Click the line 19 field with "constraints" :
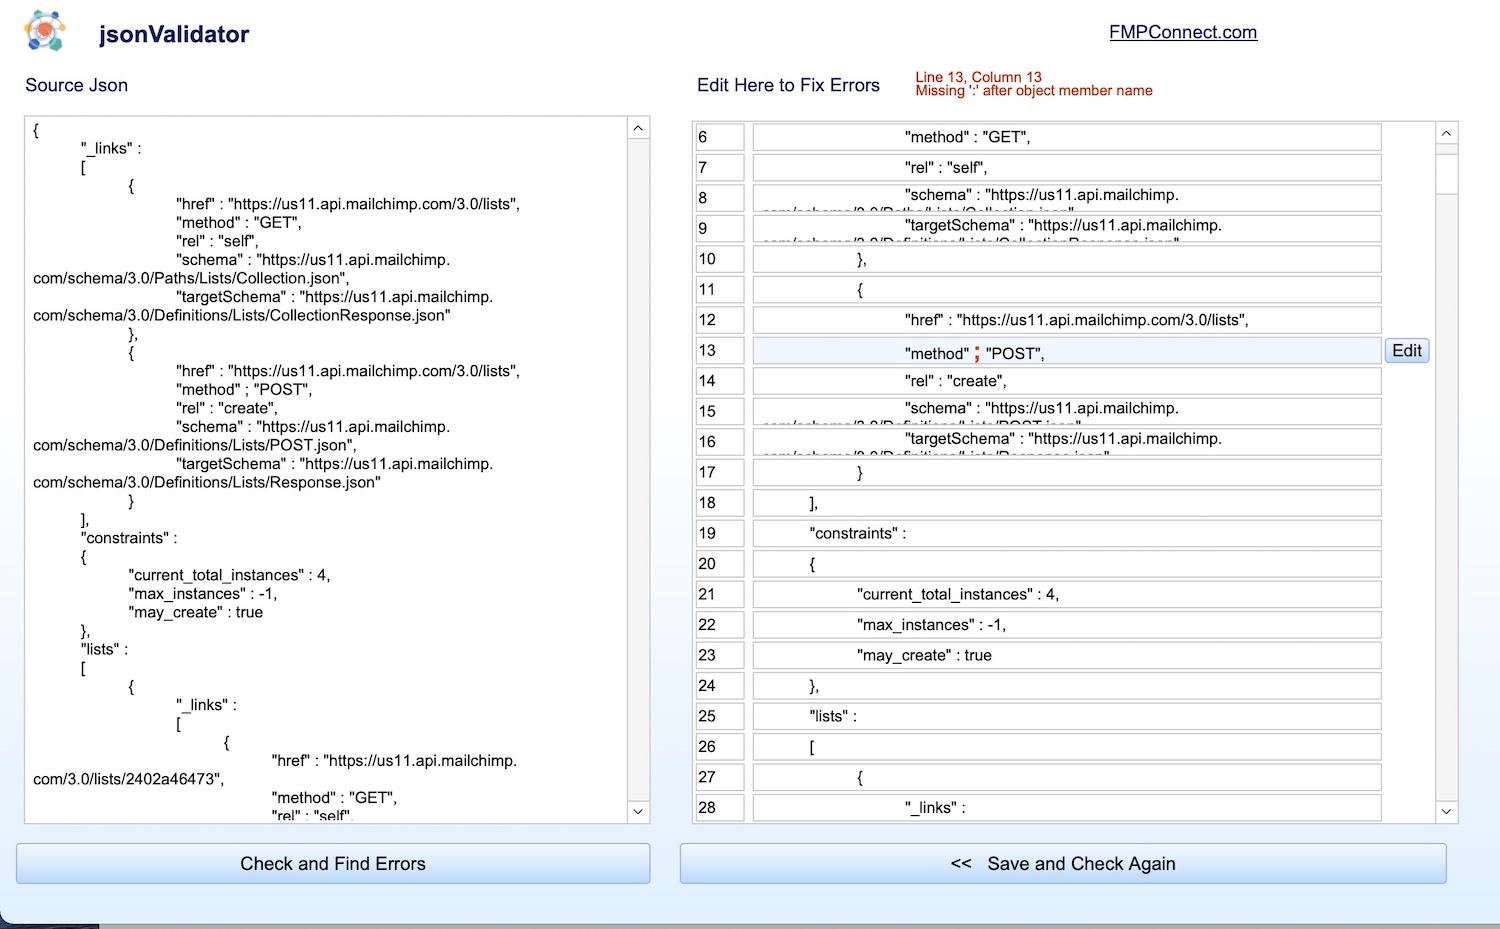The height and width of the screenshot is (929, 1500). point(1067,533)
